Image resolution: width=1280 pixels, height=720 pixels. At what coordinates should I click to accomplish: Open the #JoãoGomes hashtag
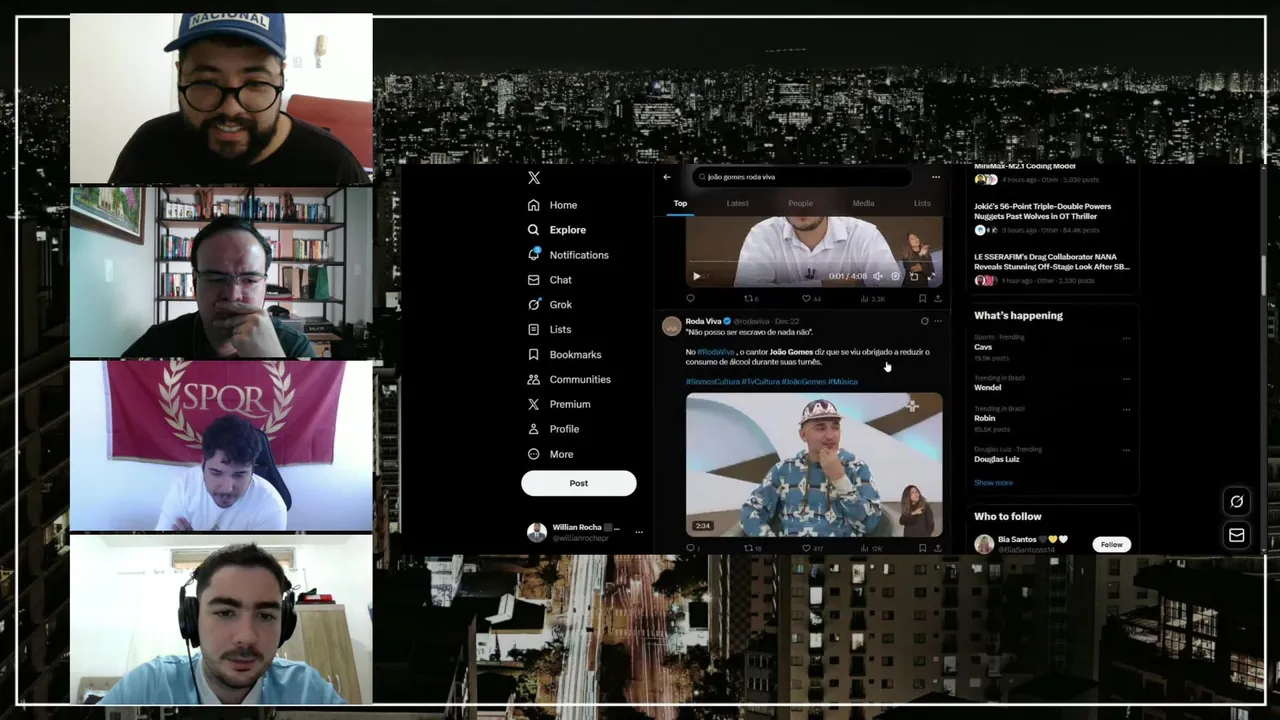(804, 382)
